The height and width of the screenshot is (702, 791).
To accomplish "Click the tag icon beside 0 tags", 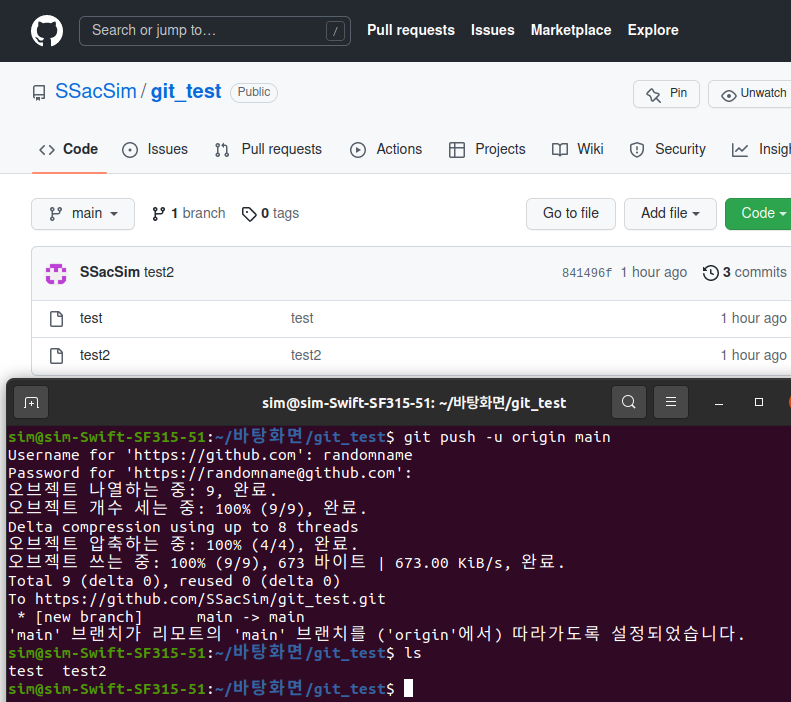I will (249, 214).
